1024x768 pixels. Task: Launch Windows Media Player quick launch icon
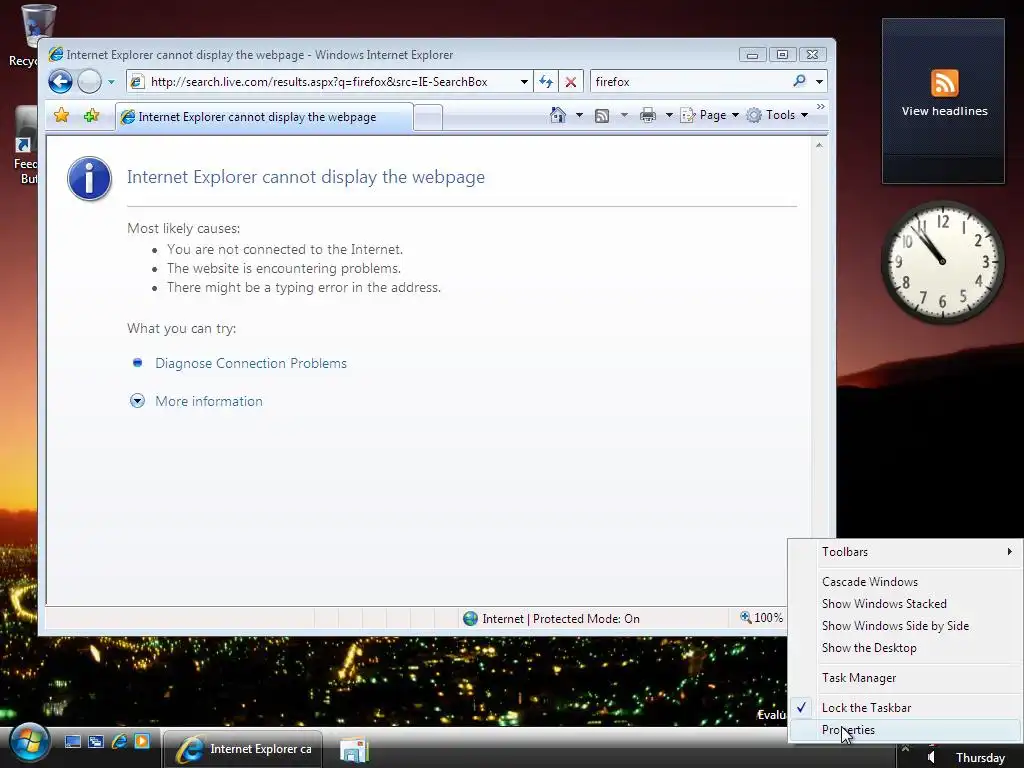142,741
